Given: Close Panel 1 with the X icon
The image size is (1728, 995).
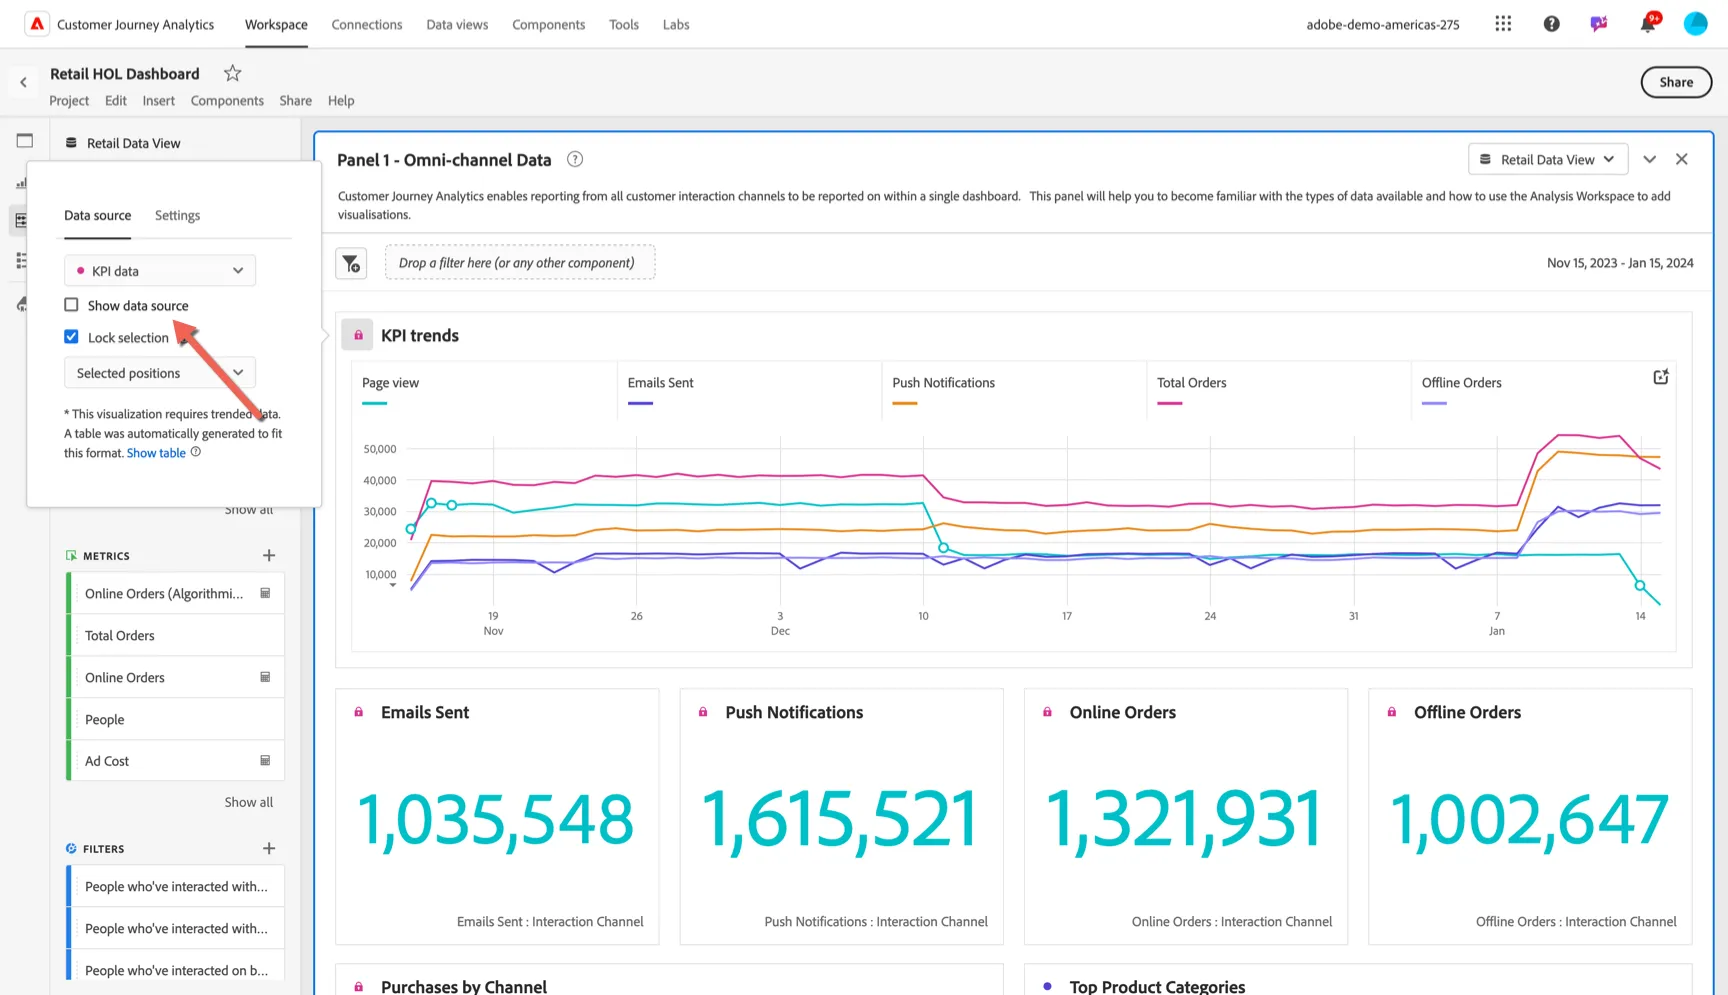Looking at the screenshot, I should point(1681,159).
